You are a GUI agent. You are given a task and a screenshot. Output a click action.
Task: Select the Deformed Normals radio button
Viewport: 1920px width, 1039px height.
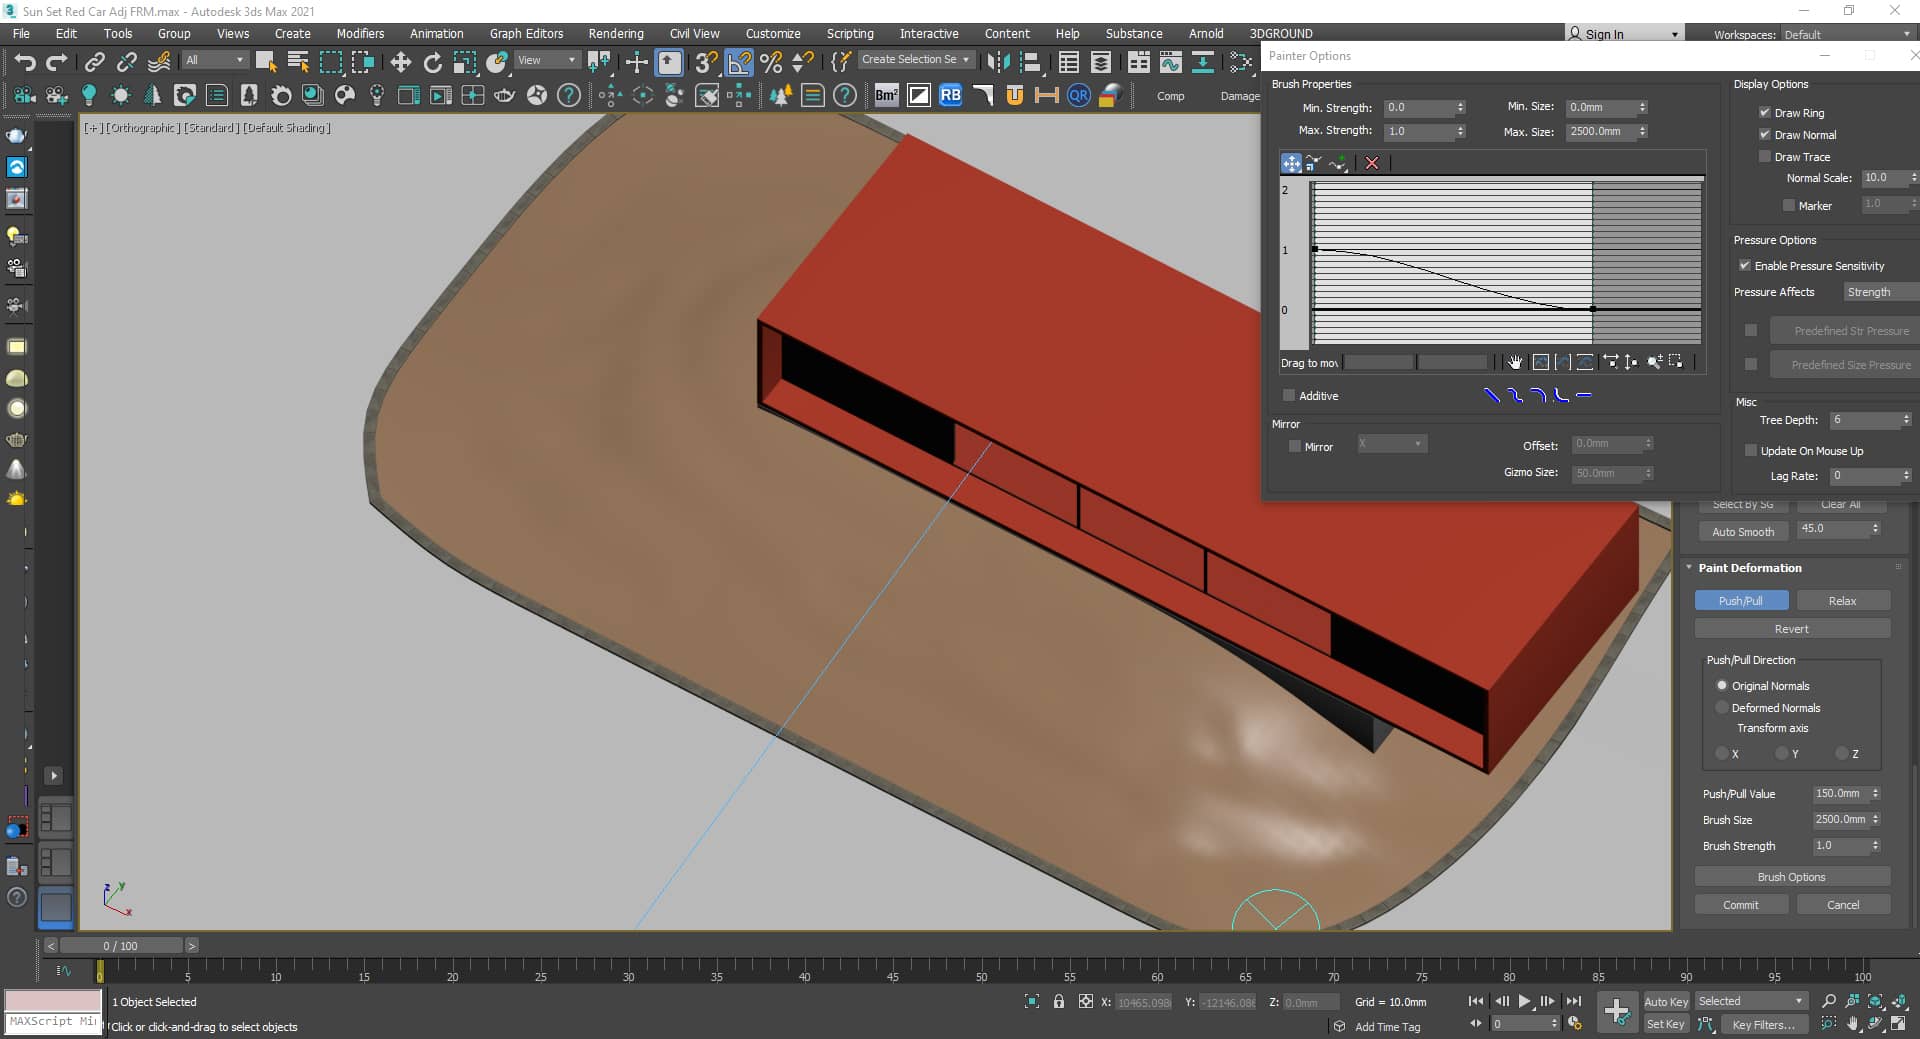tap(1722, 708)
